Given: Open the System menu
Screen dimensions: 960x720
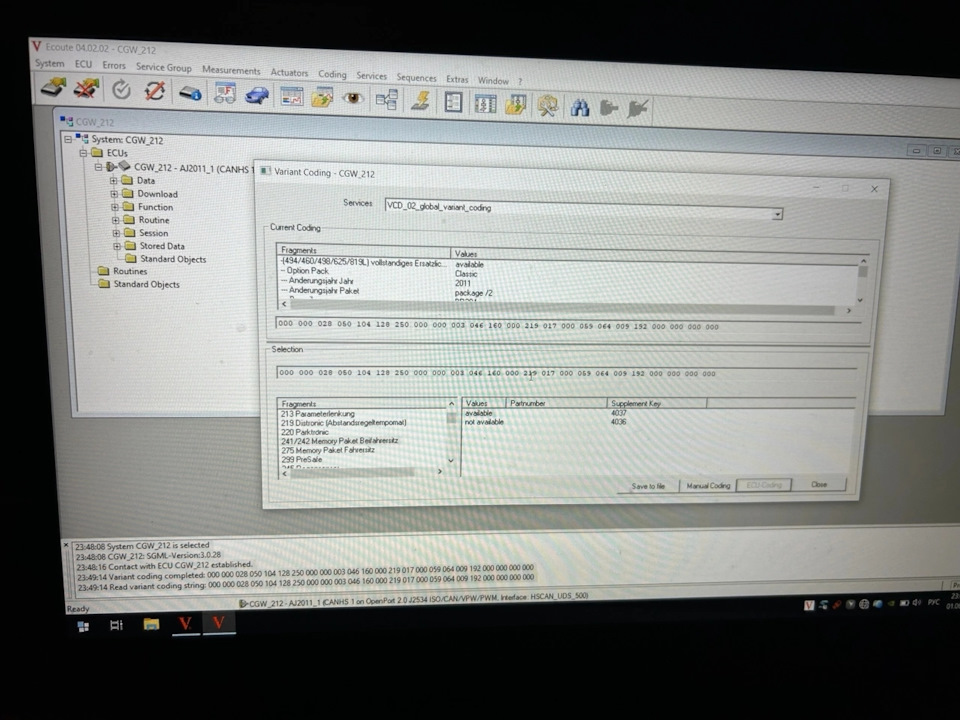Looking at the screenshot, I should coord(50,63).
